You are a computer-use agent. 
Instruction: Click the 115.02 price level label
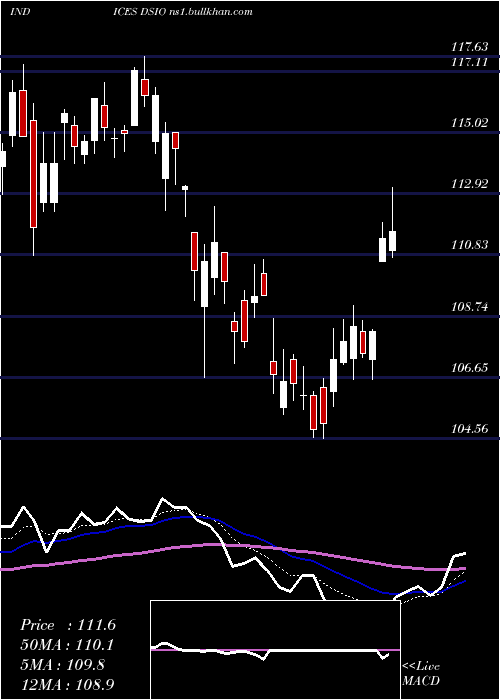pos(468,123)
